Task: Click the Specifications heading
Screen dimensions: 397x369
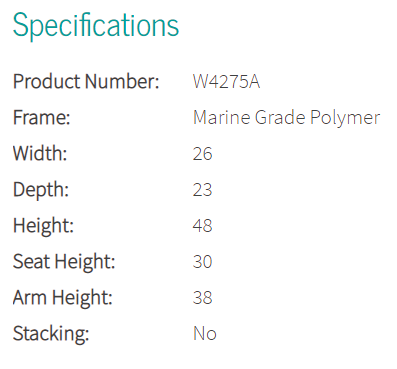Action: point(96,26)
